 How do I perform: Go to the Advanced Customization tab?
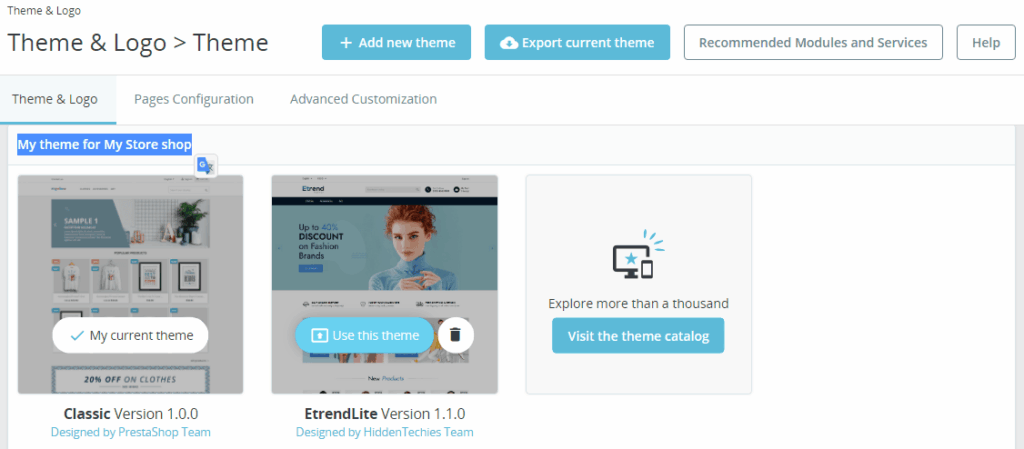(363, 99)
